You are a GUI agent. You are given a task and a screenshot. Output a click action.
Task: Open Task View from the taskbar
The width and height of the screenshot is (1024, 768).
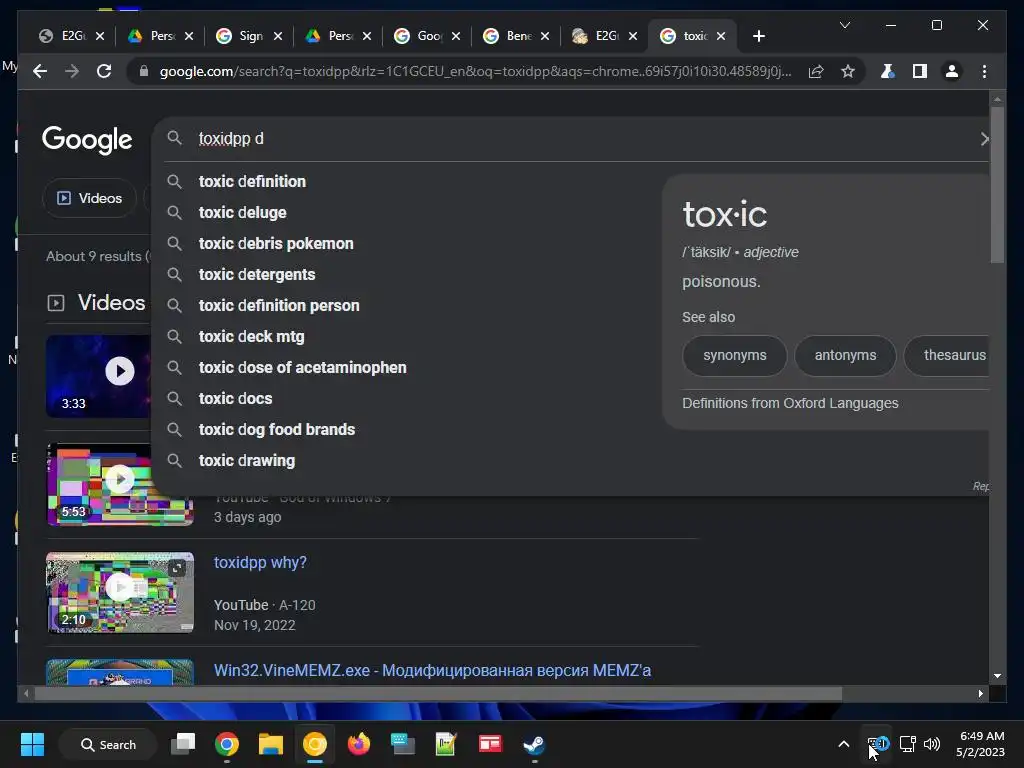click(184, 744)
